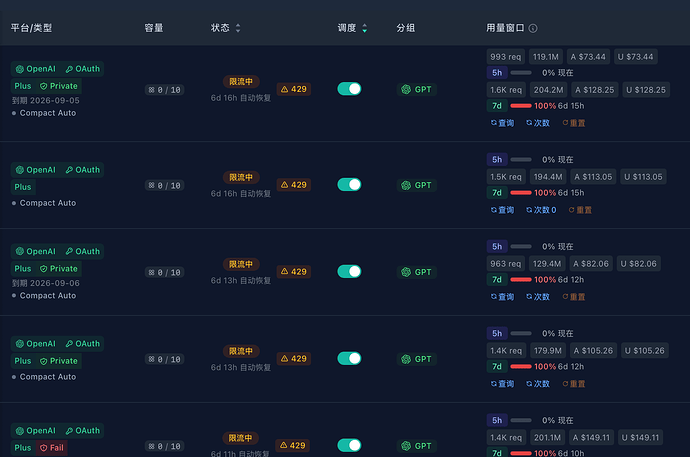Turn off scheduling toggle in the fourth row
Screen dimensions: 690x457
click(349, 358)
